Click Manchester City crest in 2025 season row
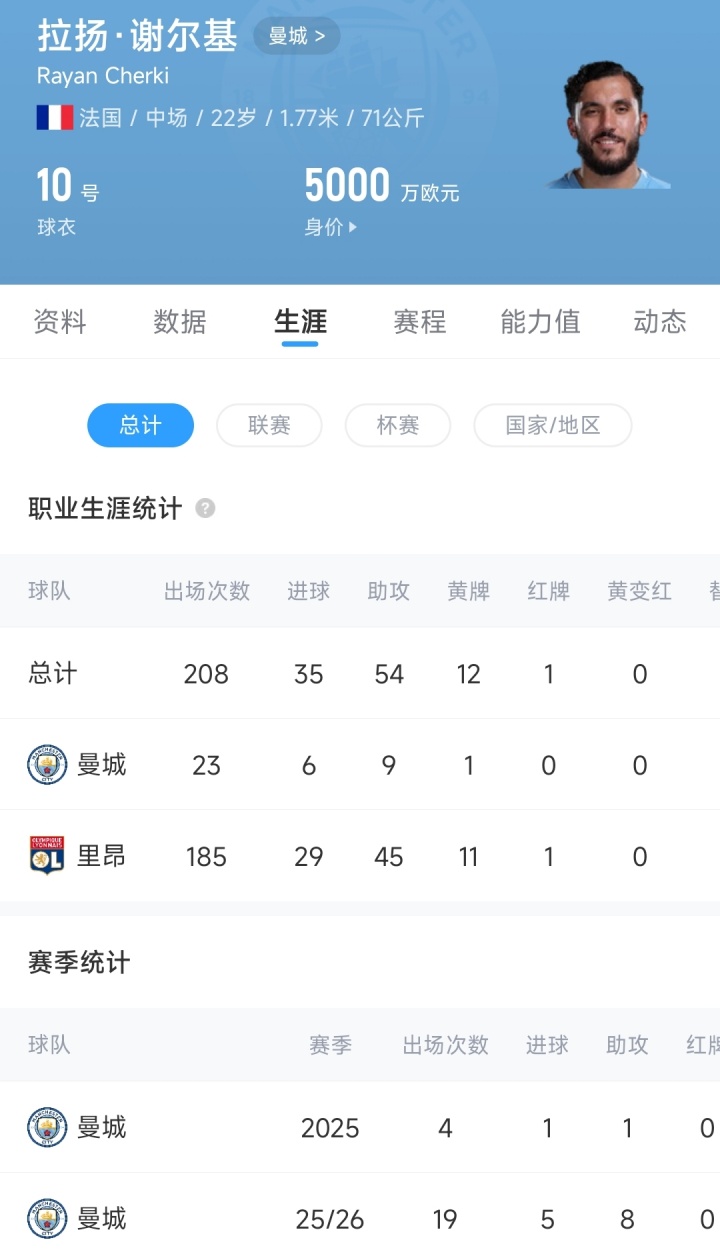The height and width of the screenshot is (1256, 720). (47, 1128)
